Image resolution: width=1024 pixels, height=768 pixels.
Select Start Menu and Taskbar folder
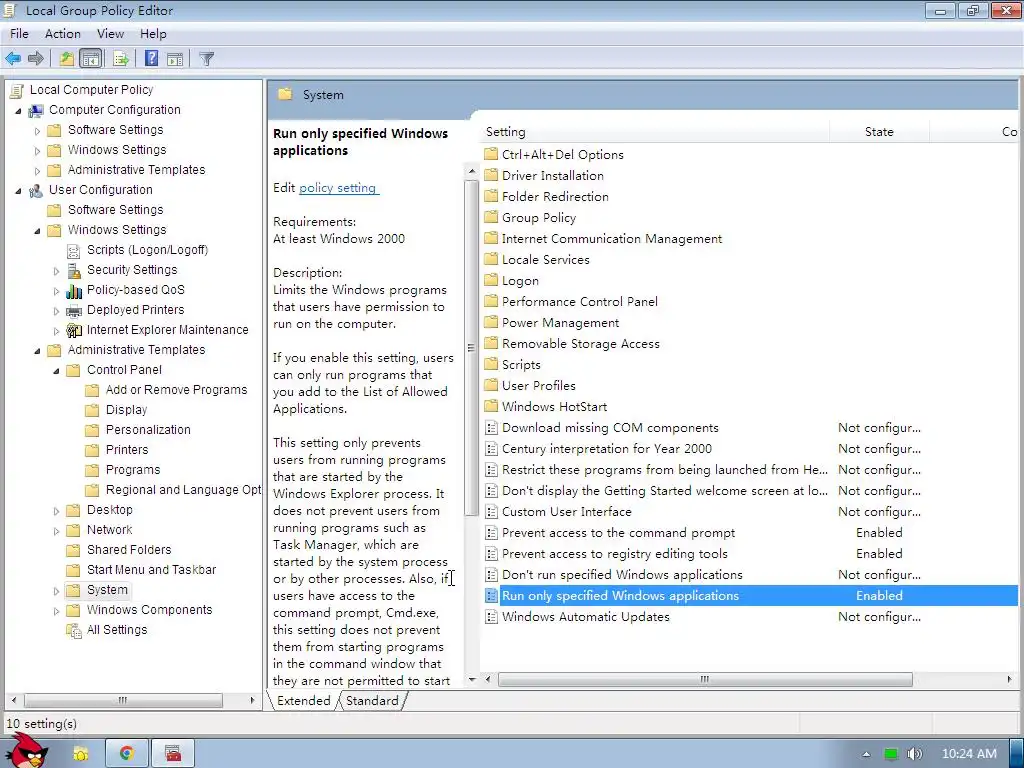(x=151, y=570)
